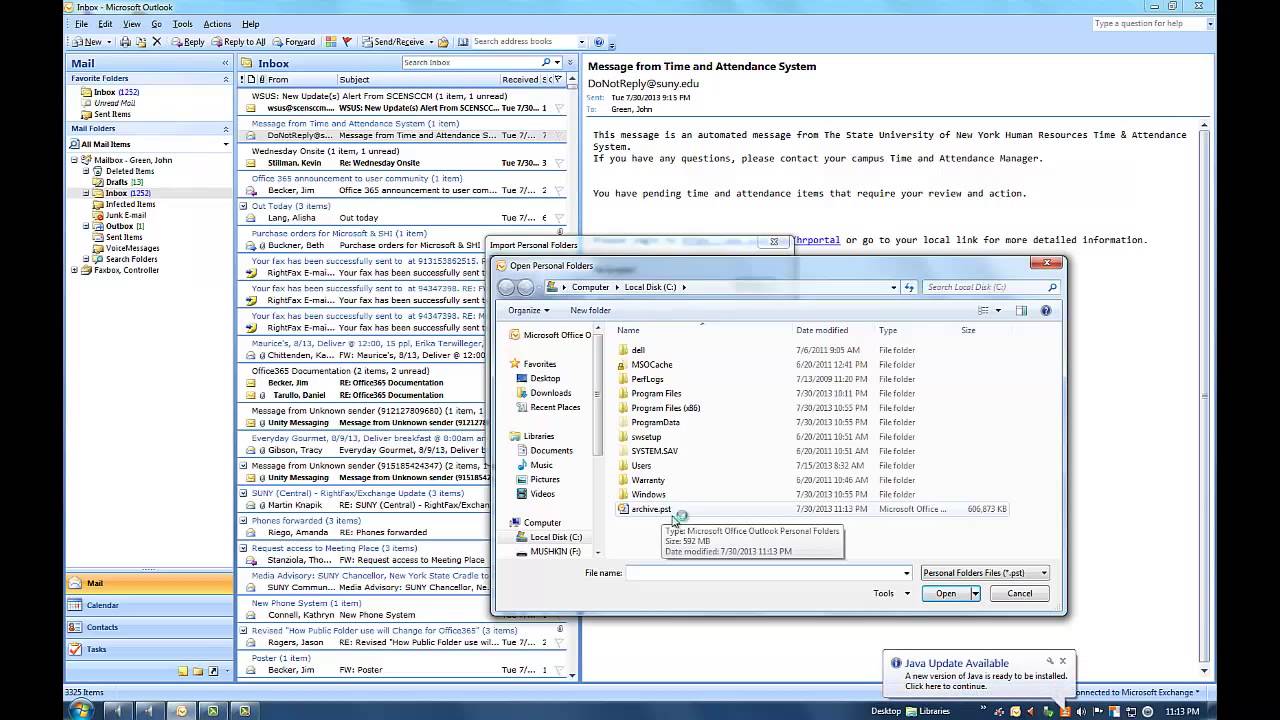This screenshot has width=1280, height=720.
Task: Switch to the Contacts pane
Action: (x=150, y=627)
